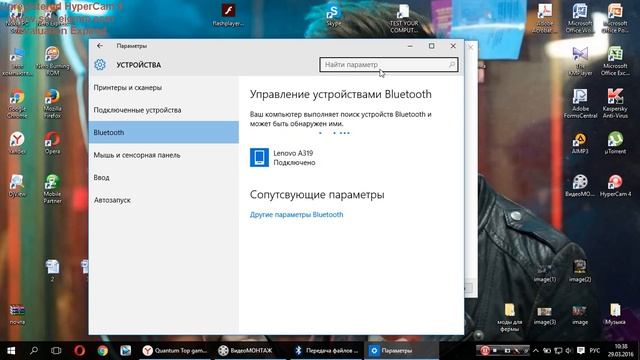Switch input language РУС
The width and height of the screenshot is (640, 360).
pos(595,351)
